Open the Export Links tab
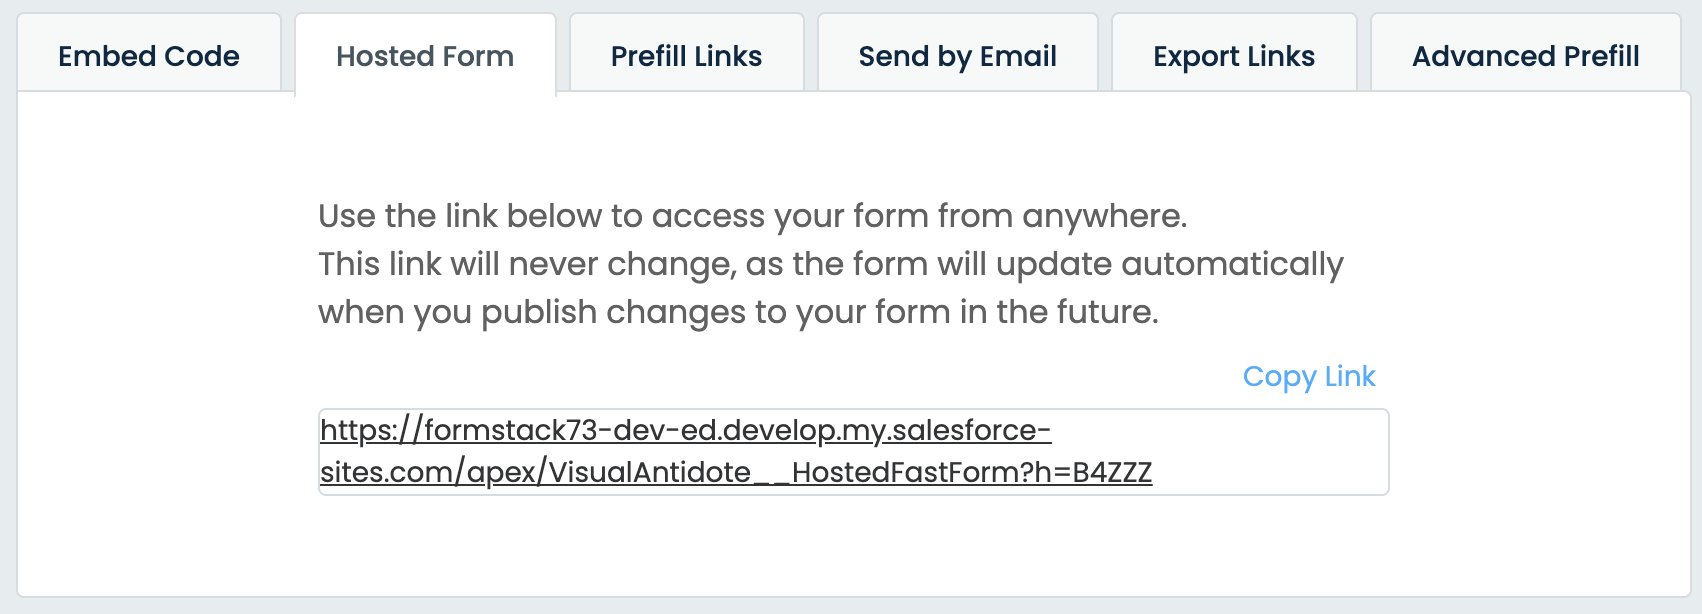Screen dimensions: 1702x614 (x=1233, y=56)
